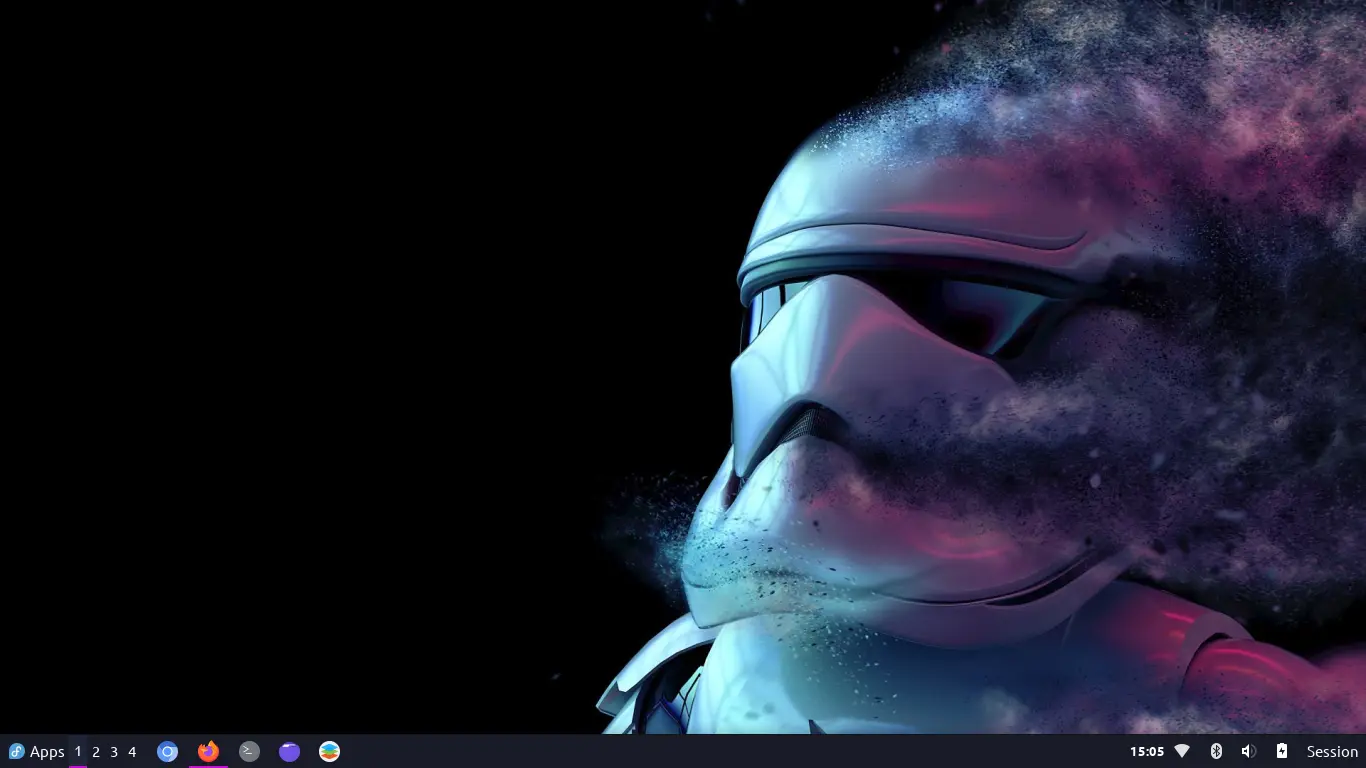Open the Session menu
The image size is (1366, 768).
click(x=1332, y=751)
